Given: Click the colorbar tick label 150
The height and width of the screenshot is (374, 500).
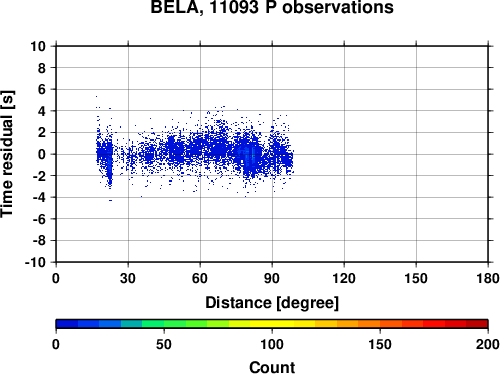Looking at the screenshot, I should [380, 344].
